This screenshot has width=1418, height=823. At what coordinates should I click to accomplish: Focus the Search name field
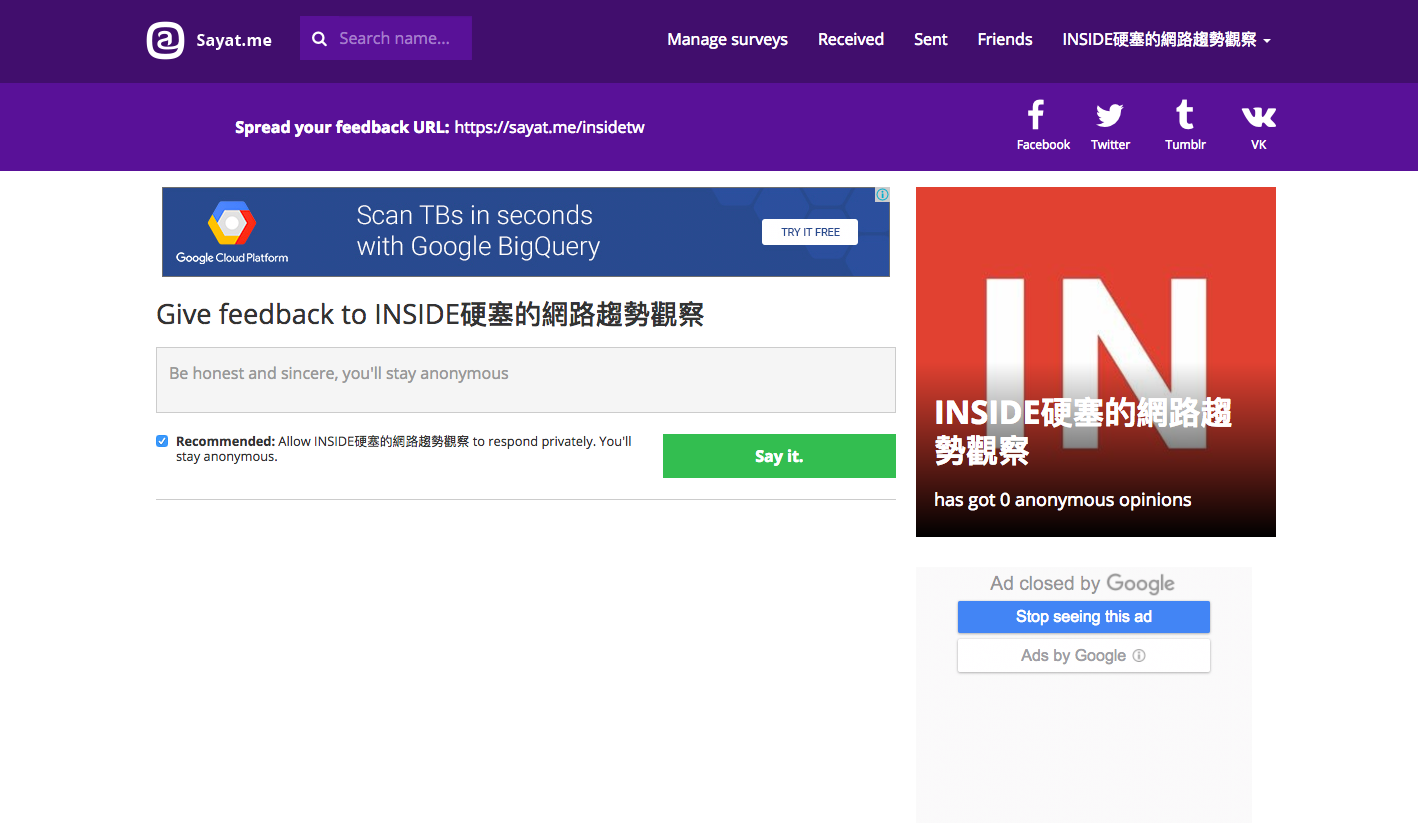(386, 38)
